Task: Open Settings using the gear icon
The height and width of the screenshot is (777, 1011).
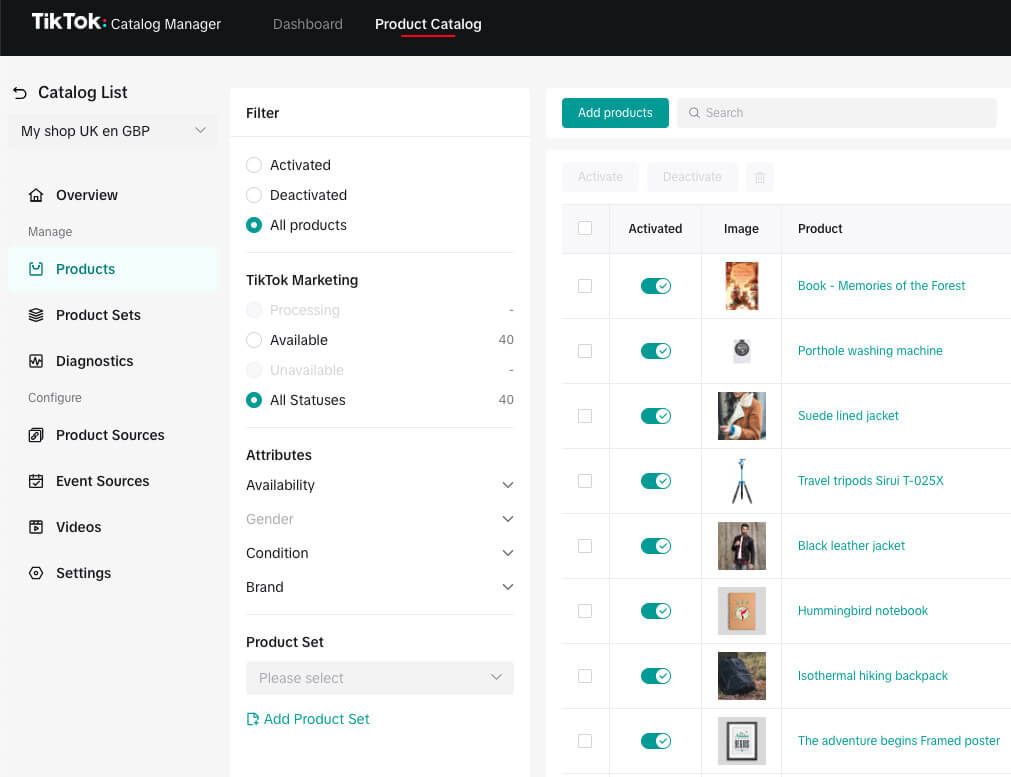Action: coord(36,573)
